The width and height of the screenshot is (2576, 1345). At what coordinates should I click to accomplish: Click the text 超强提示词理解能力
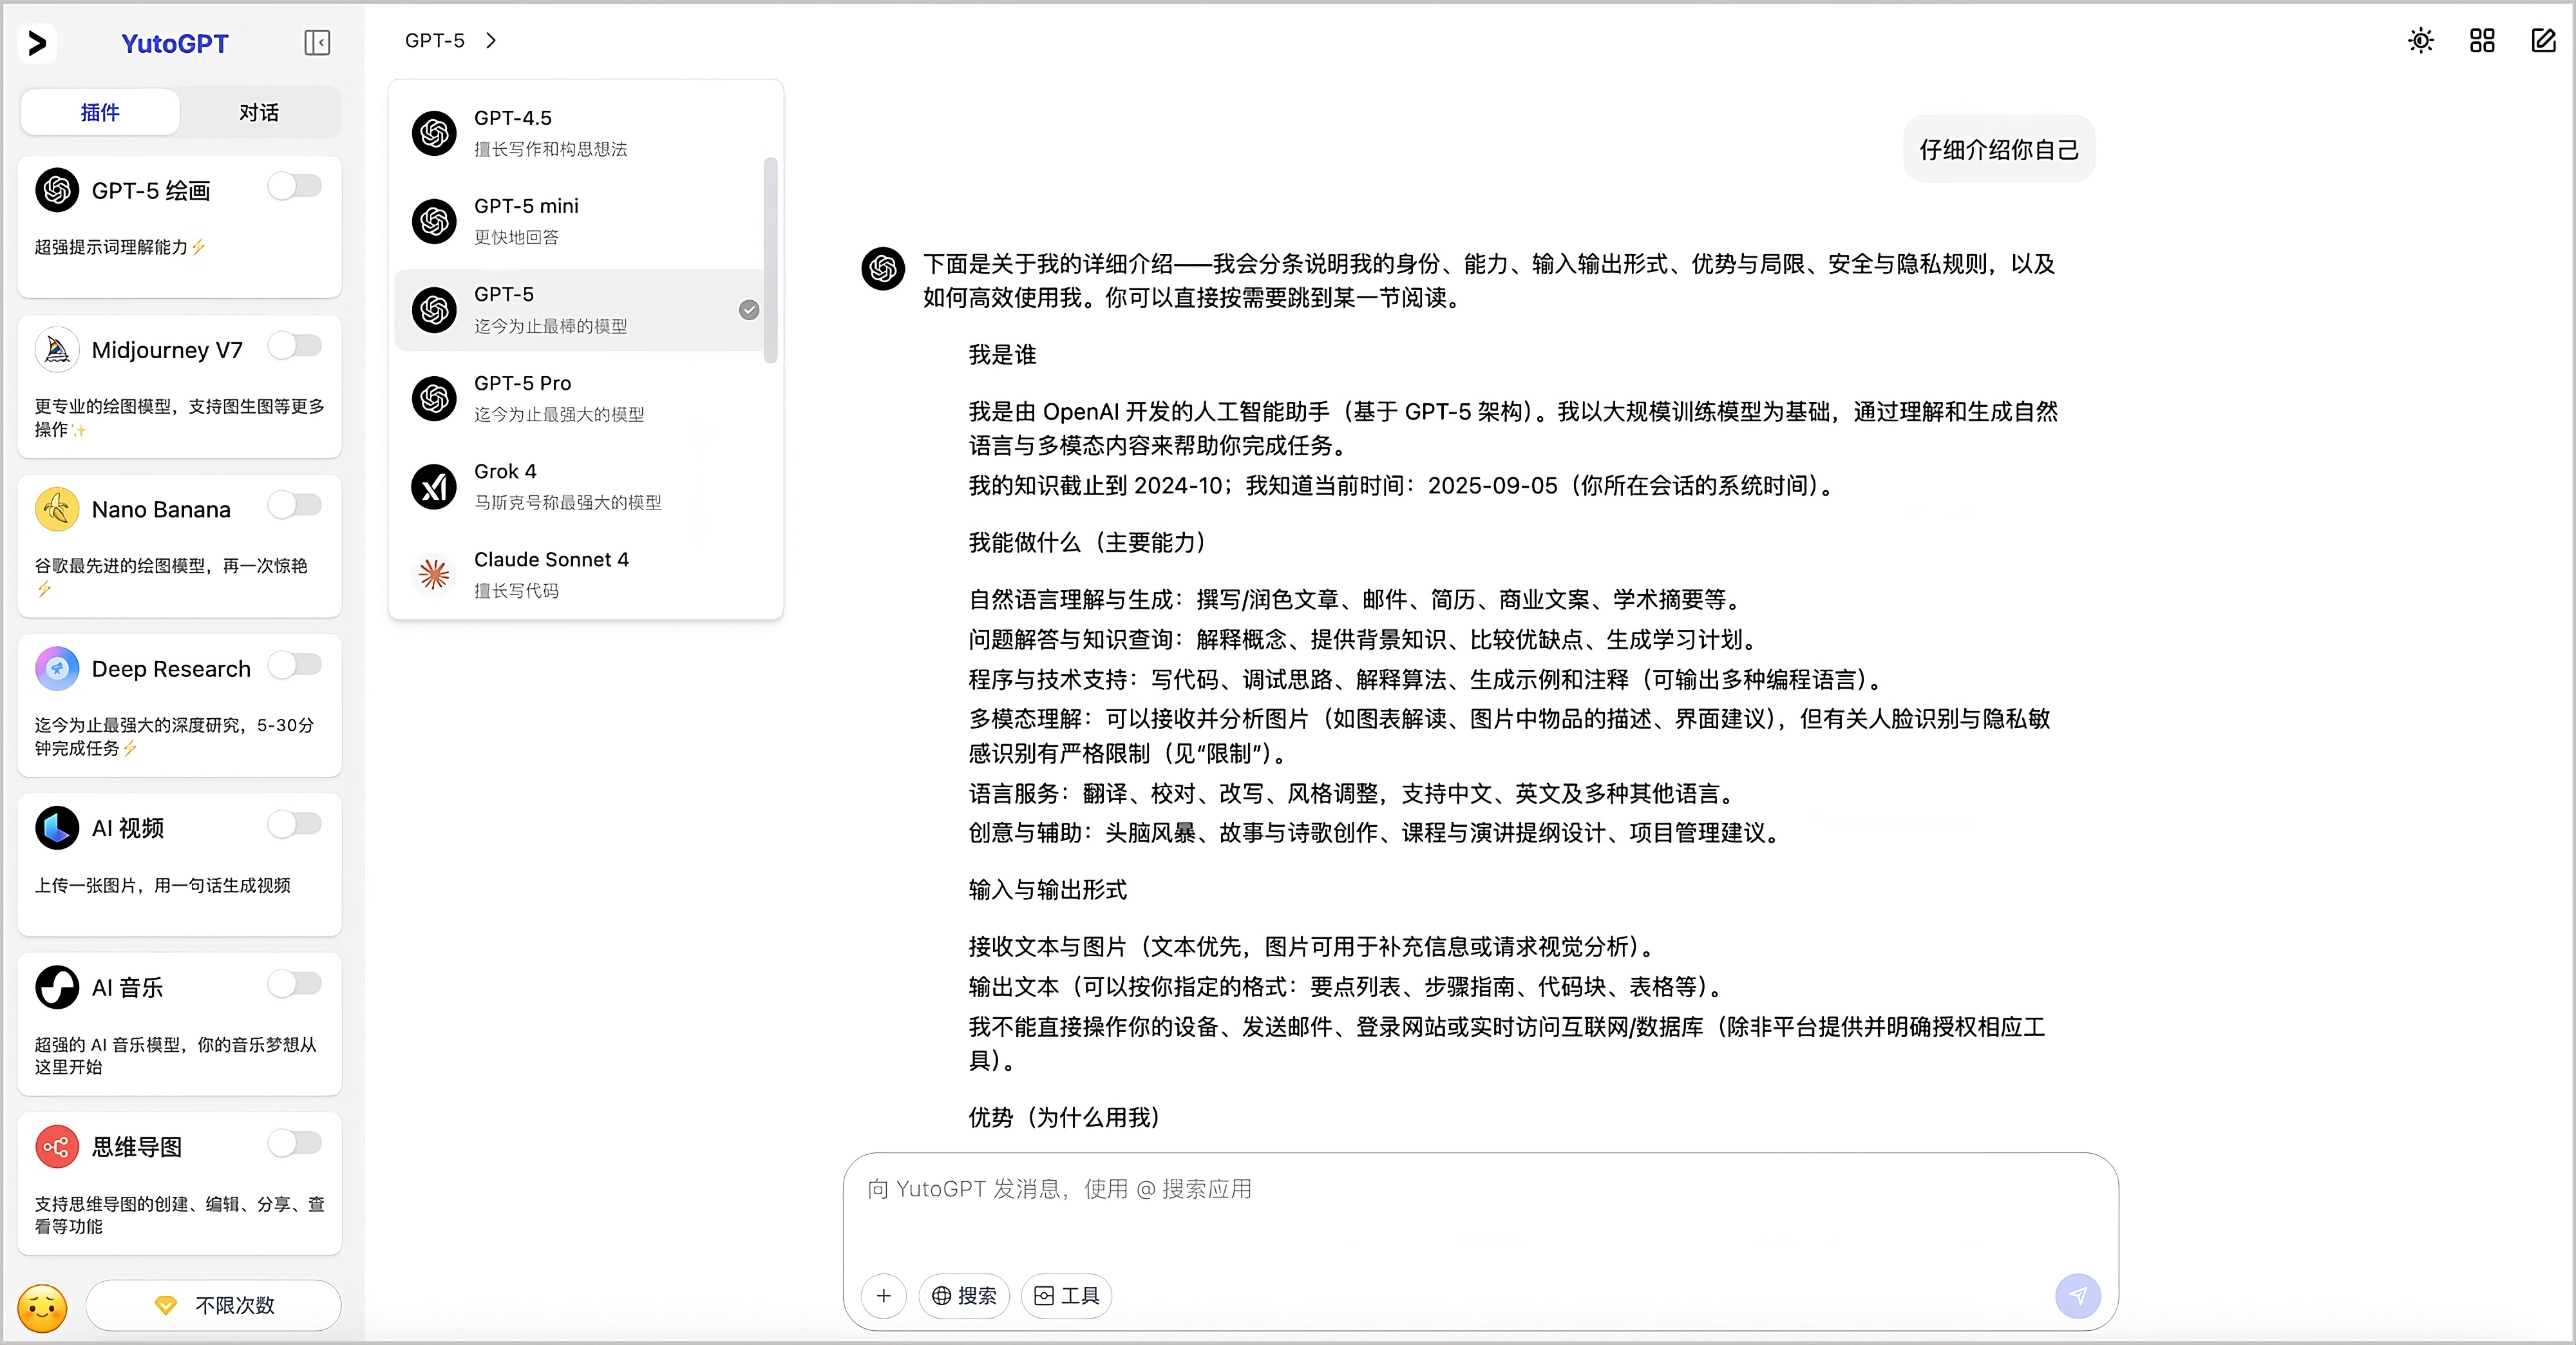point(111,247)
